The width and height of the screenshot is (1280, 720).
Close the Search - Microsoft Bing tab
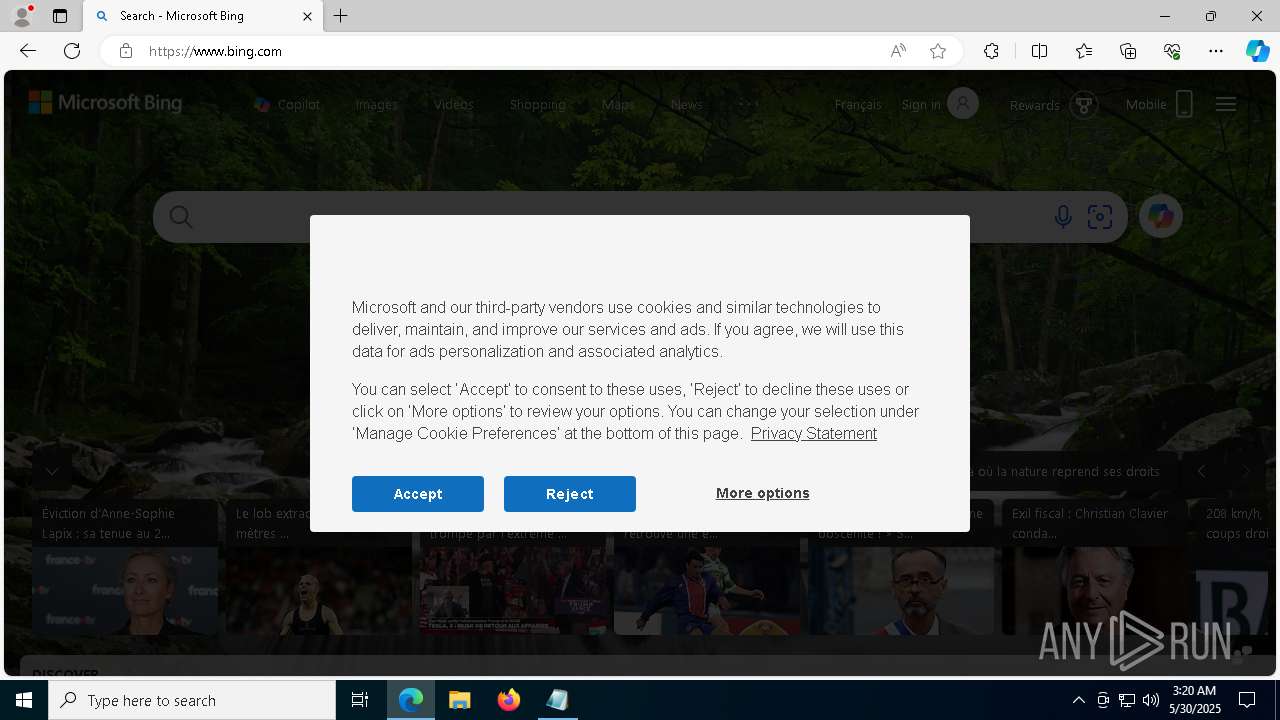(307, 16)
